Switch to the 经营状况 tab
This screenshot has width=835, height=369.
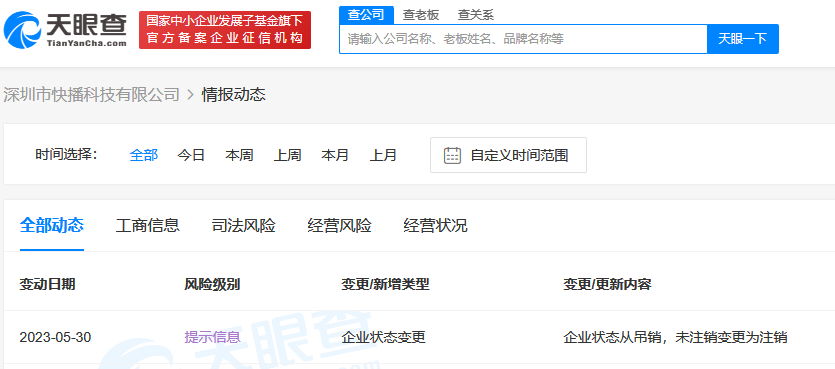[x=435, y=225]
